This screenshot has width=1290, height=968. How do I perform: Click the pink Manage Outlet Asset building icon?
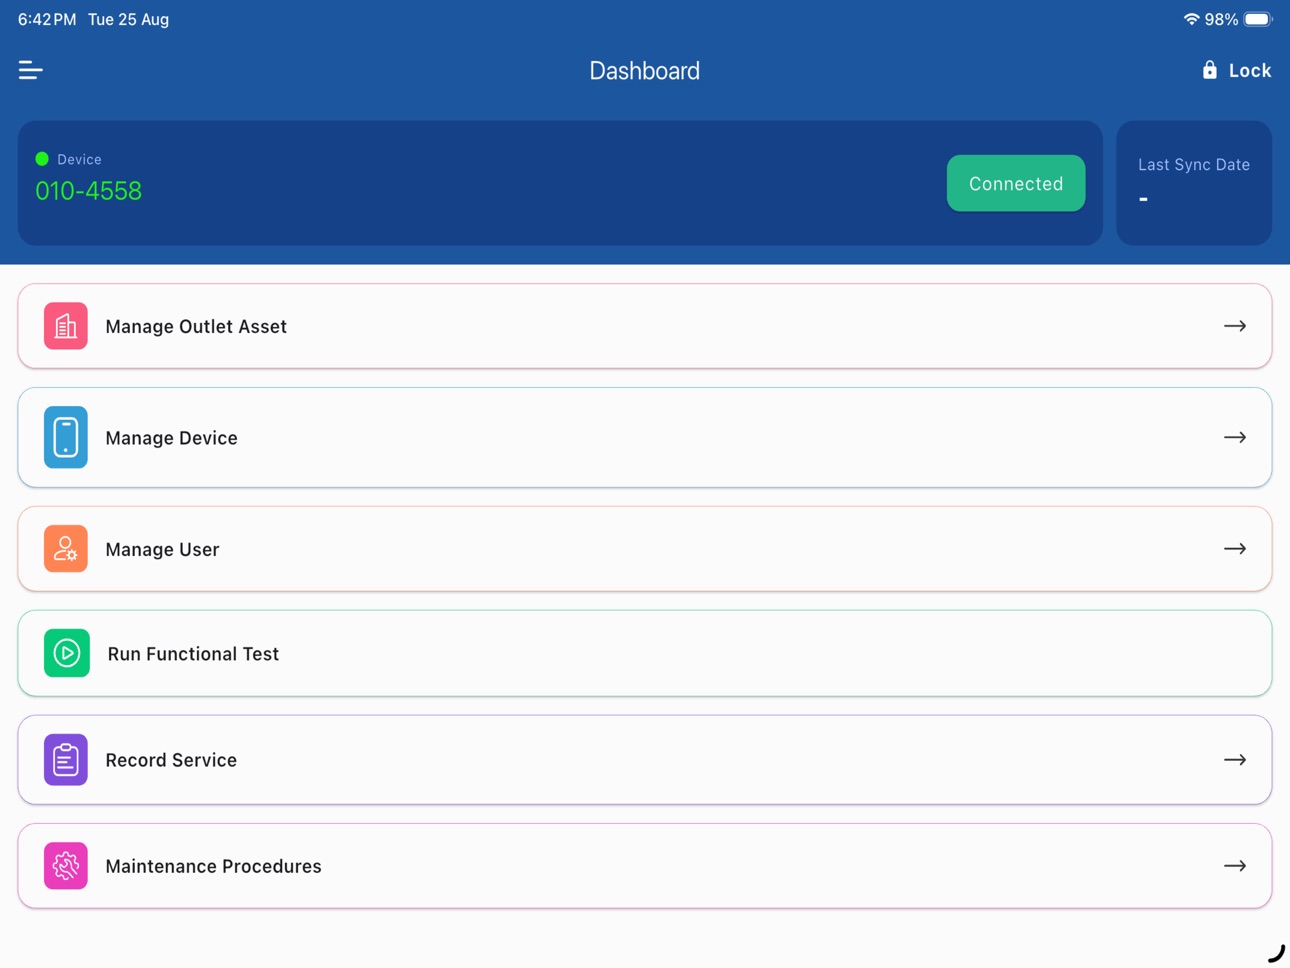pos(66,326)
